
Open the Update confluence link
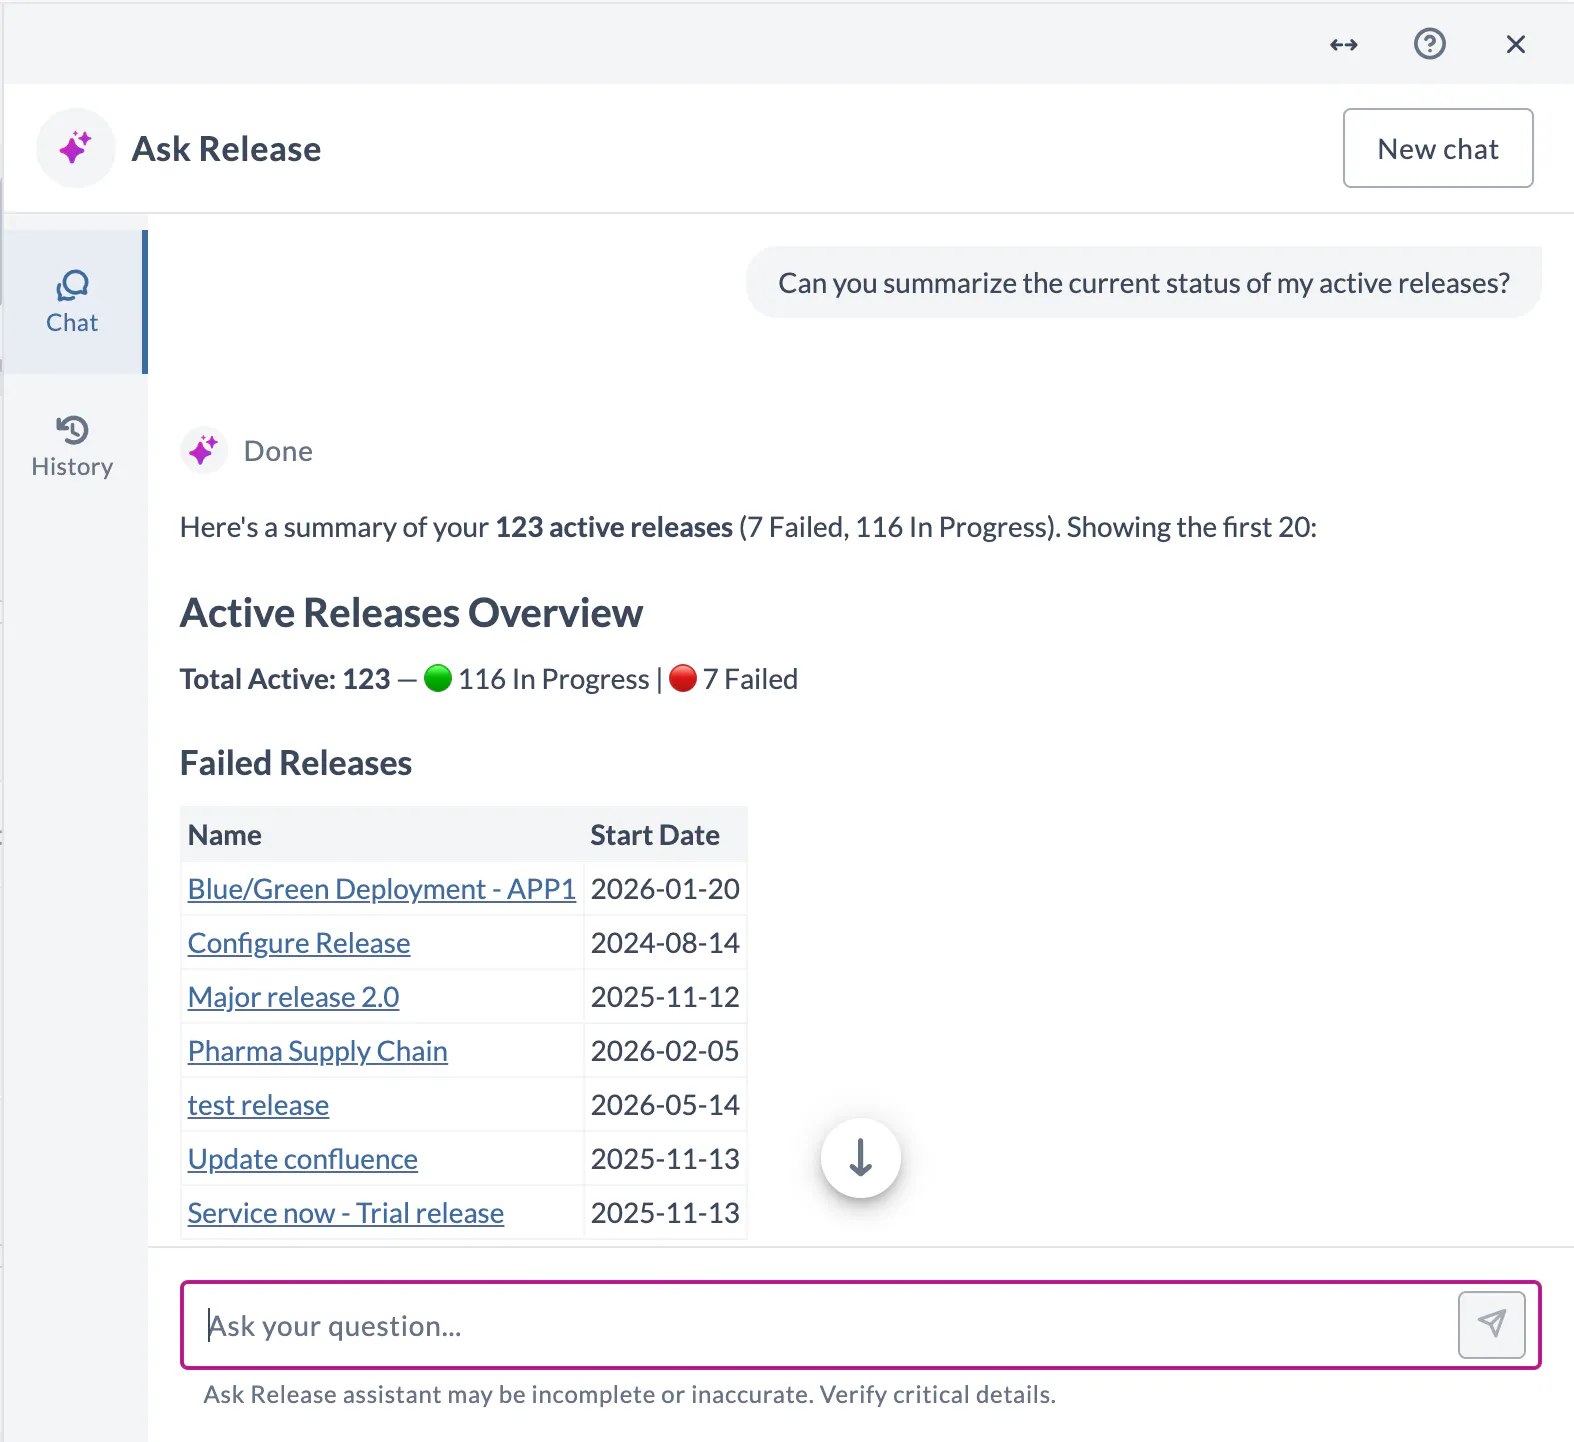tap(303, 1159)
